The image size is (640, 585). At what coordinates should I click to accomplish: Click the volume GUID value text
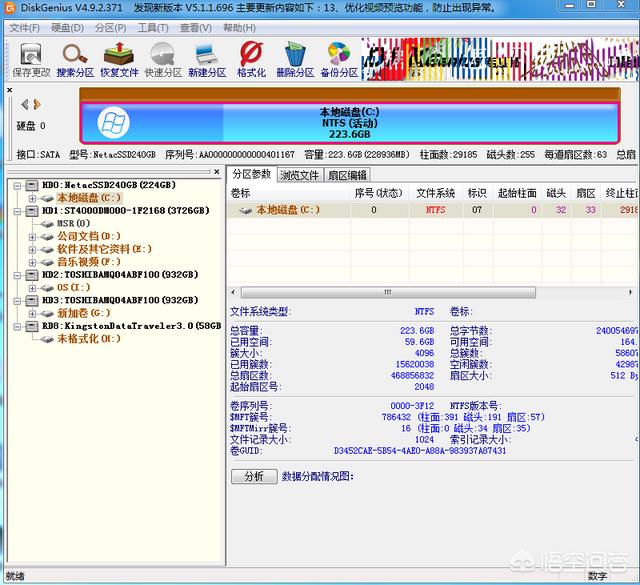[x=420, y=451]
